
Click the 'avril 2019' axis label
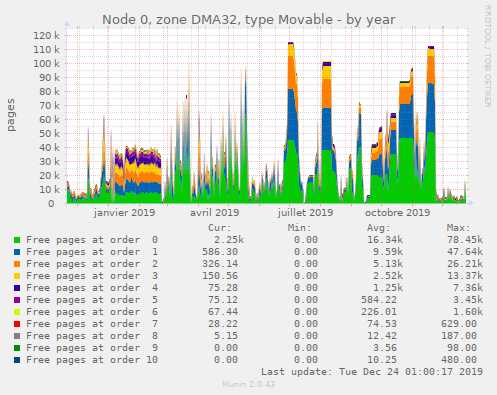214,213
